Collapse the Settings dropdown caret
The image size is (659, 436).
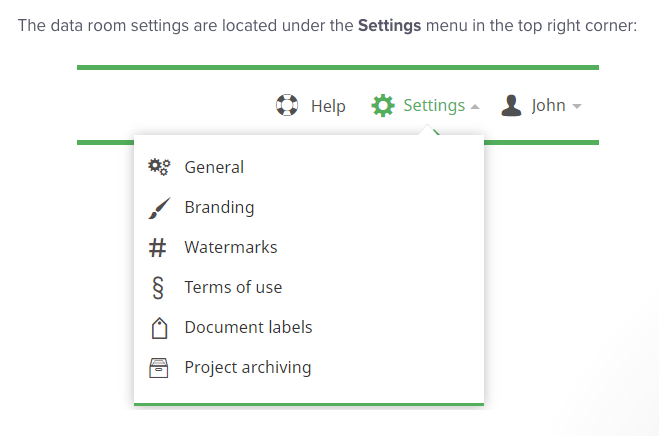pos(475,107)
